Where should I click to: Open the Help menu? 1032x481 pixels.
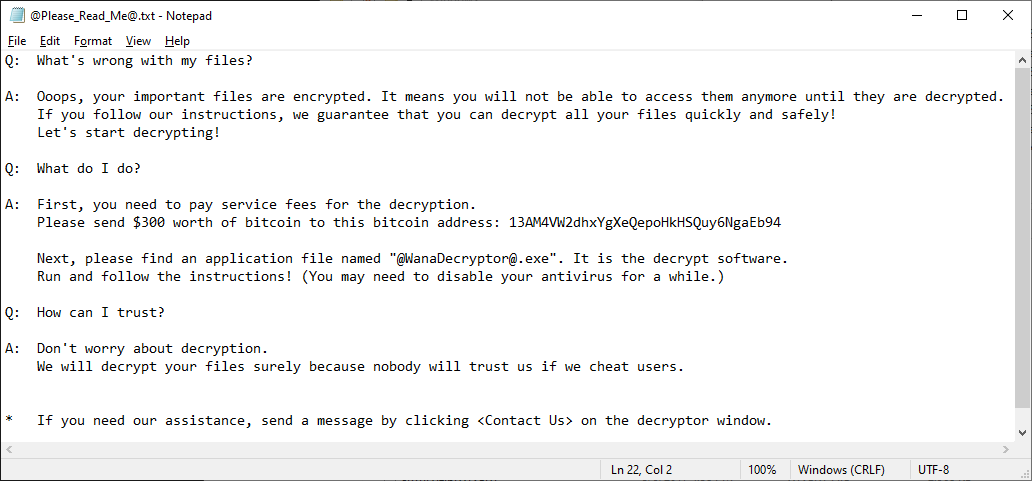click(177, 41)
